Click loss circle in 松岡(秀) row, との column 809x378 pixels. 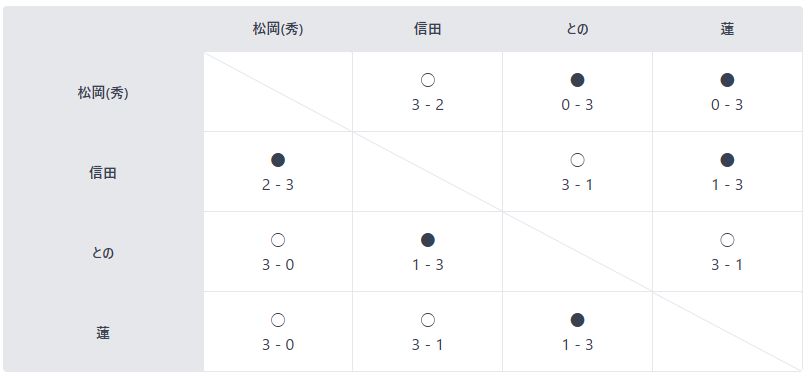click(577, 80)
